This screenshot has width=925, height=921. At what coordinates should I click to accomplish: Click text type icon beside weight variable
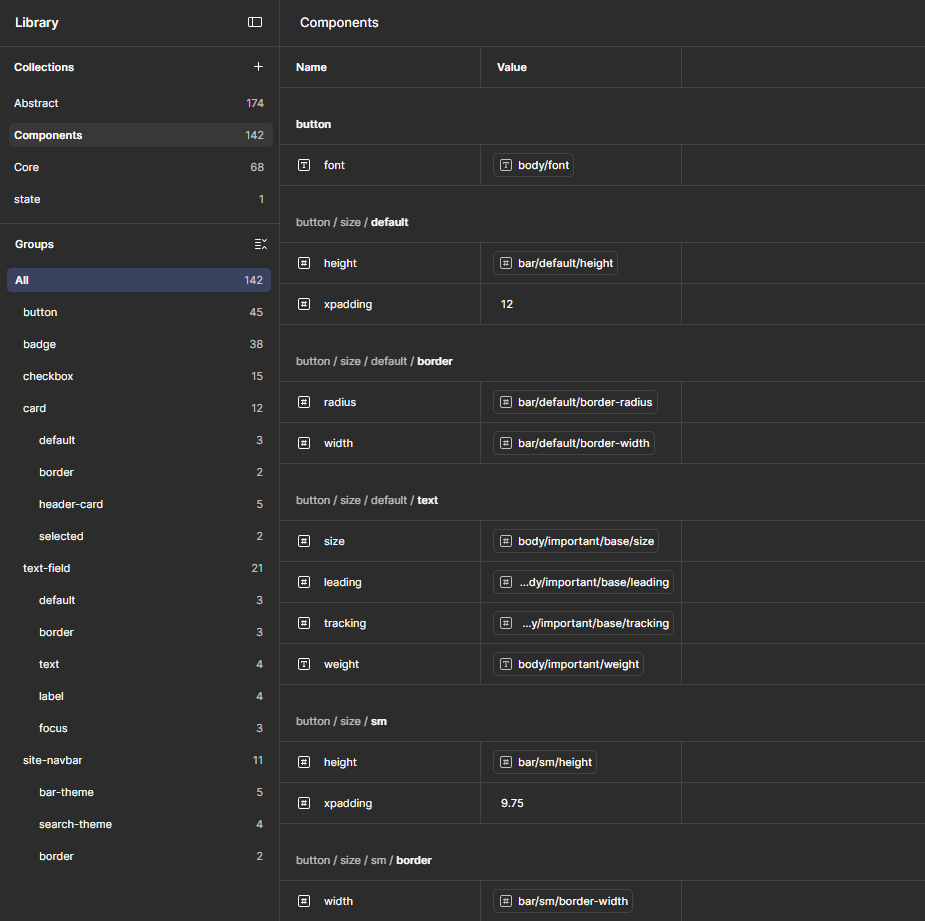pos(304,664)
